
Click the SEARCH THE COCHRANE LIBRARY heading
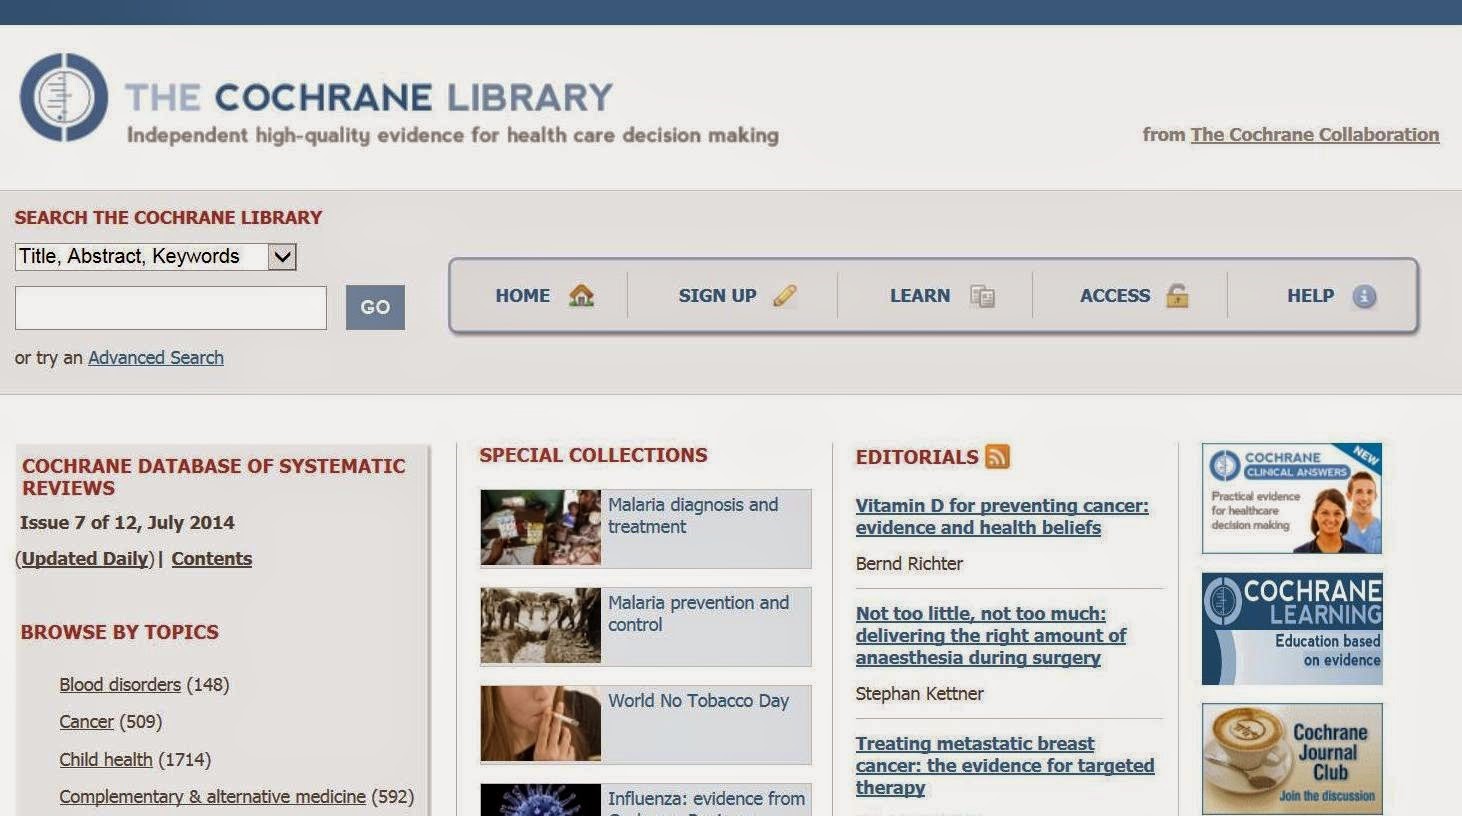click(168, 217)
